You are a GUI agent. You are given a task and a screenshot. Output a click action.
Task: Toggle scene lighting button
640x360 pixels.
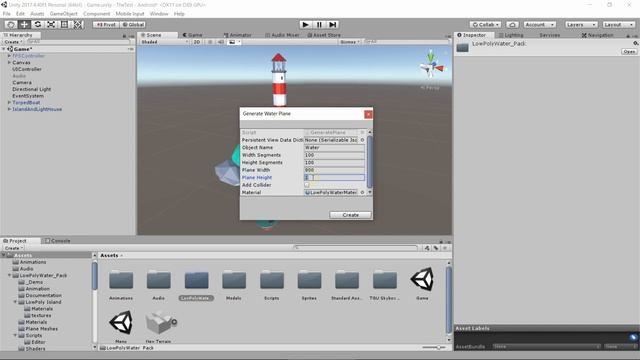(210, 42)
